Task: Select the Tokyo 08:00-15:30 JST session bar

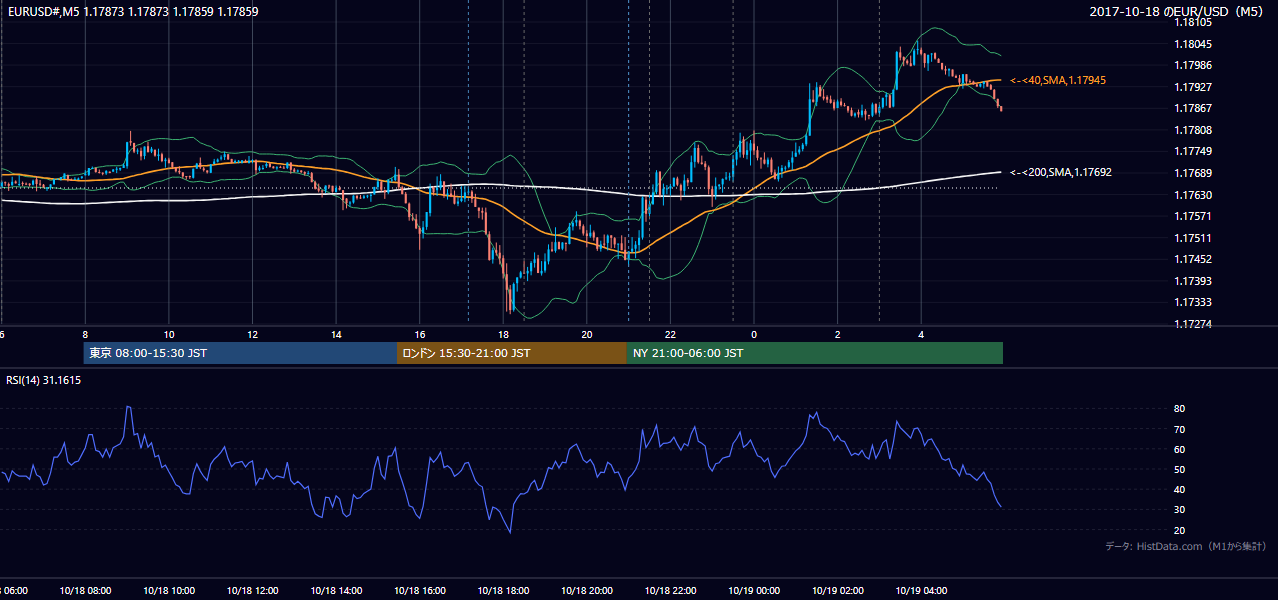Action: click(x=240, y=353)
